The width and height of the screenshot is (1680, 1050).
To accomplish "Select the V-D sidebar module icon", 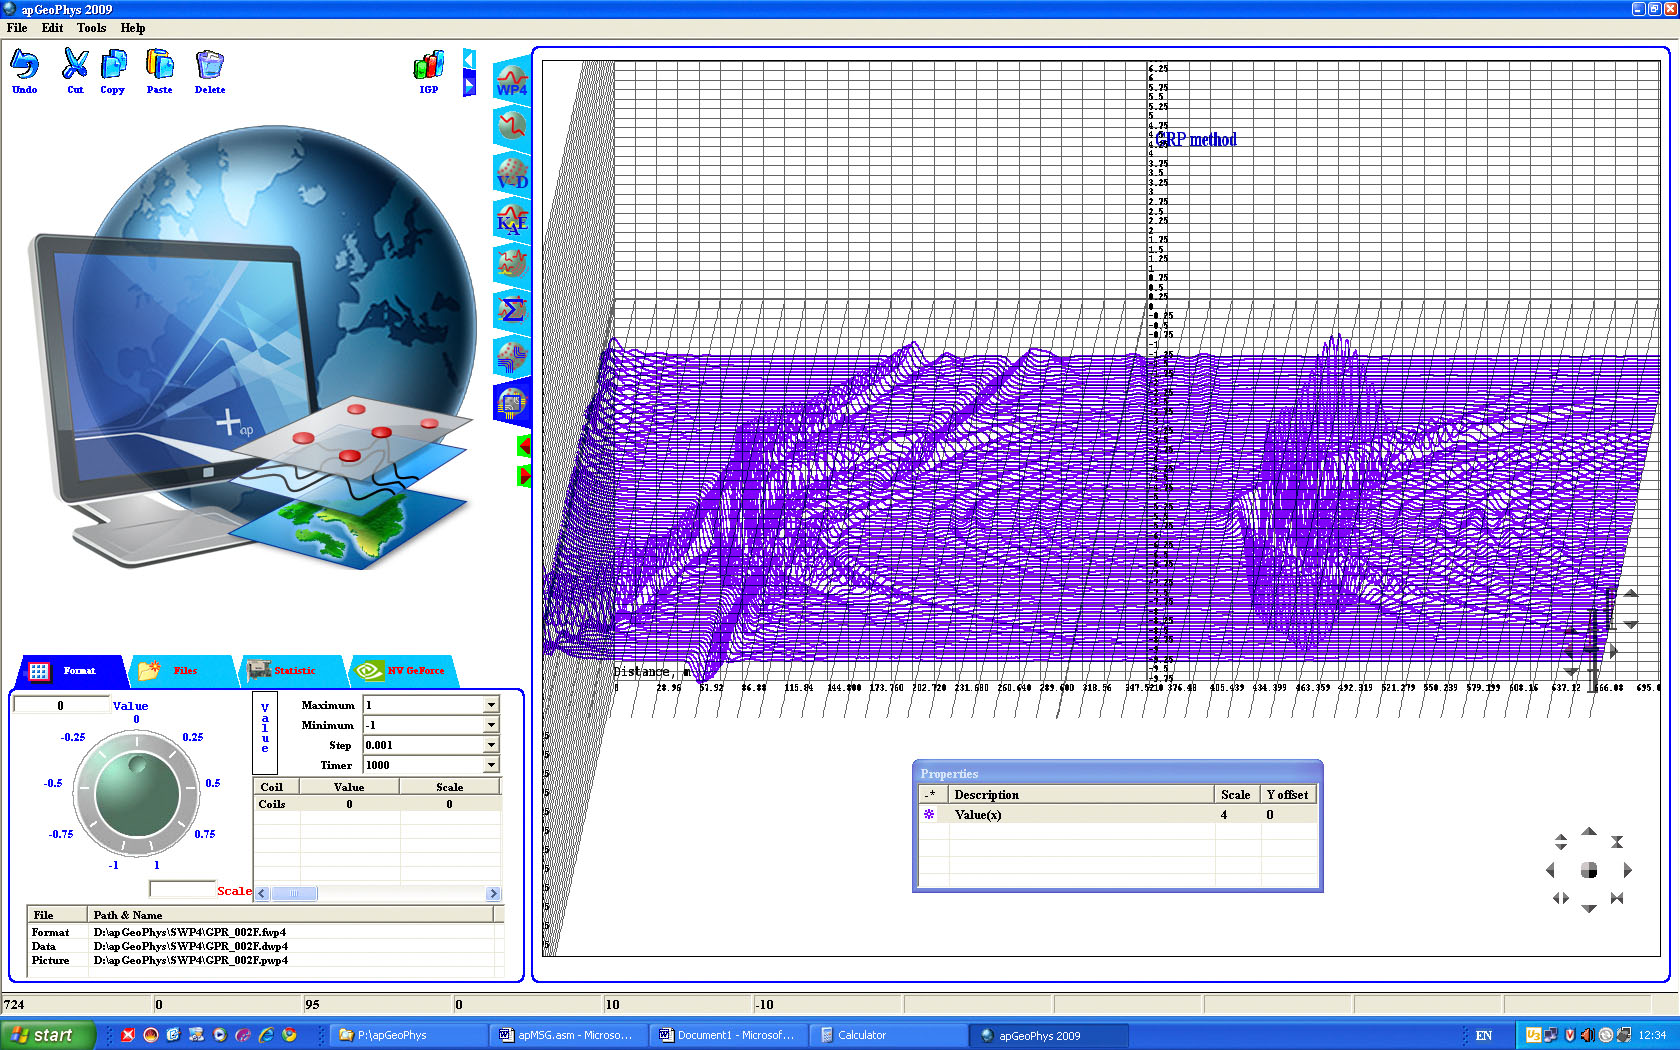I will pyautogui.click(x=512, y=174).
